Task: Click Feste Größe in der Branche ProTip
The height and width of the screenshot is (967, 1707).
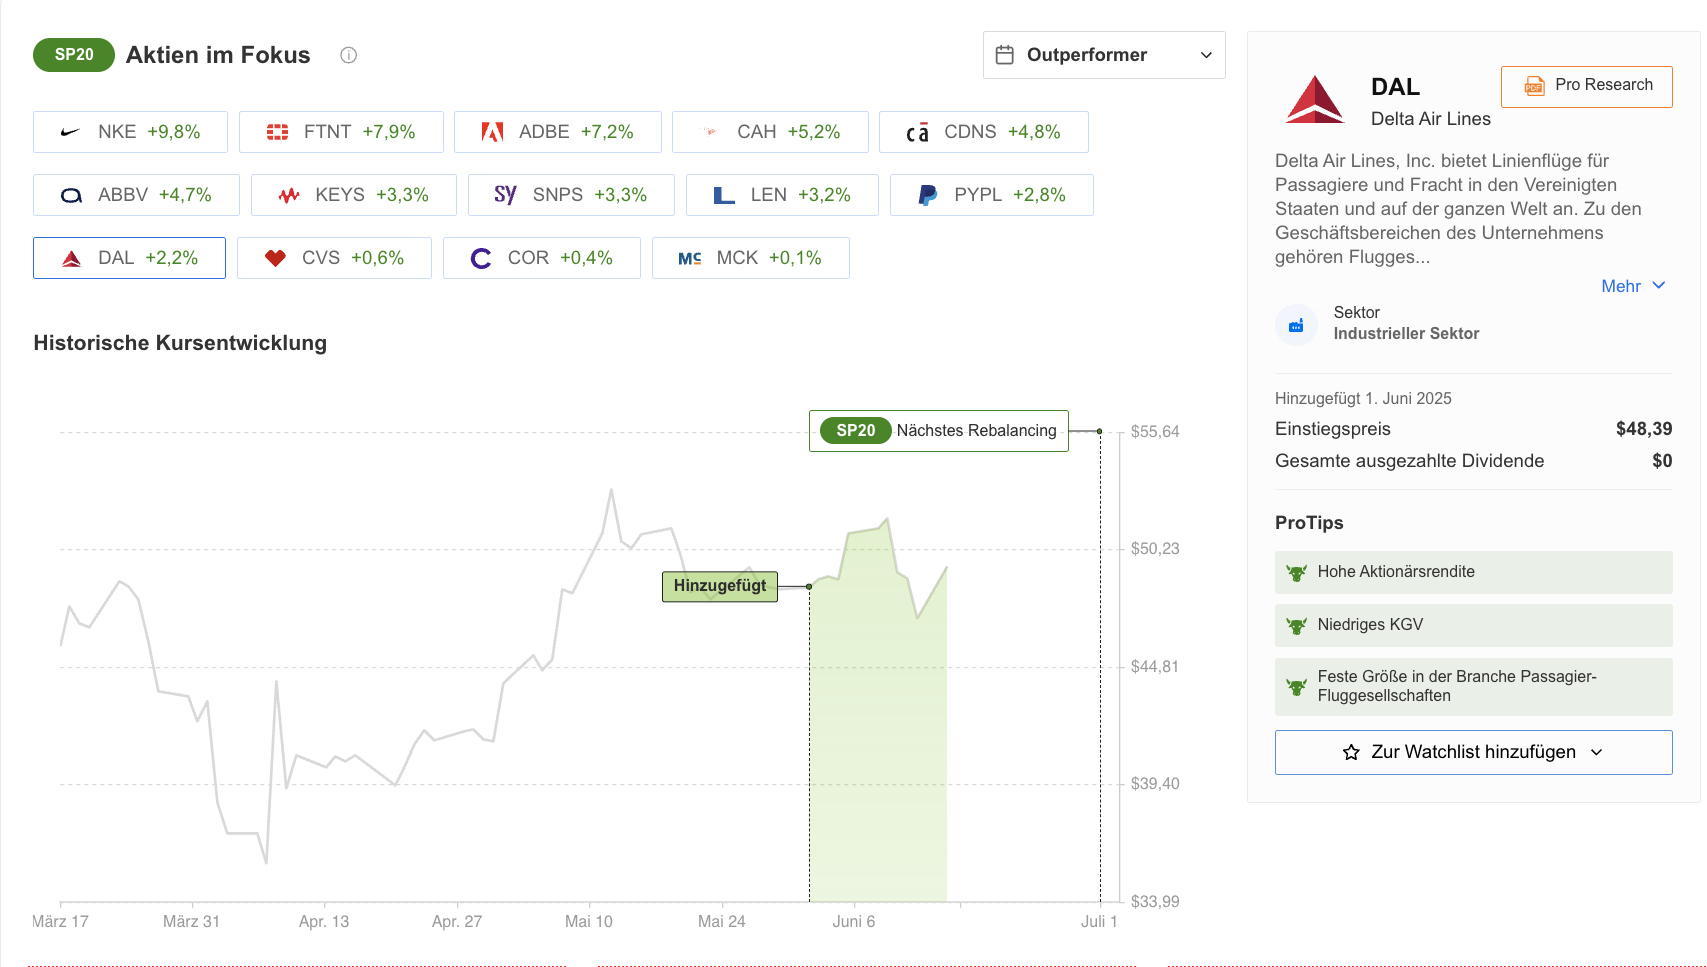Action: pyautogui.click(x=1474, y=686)
